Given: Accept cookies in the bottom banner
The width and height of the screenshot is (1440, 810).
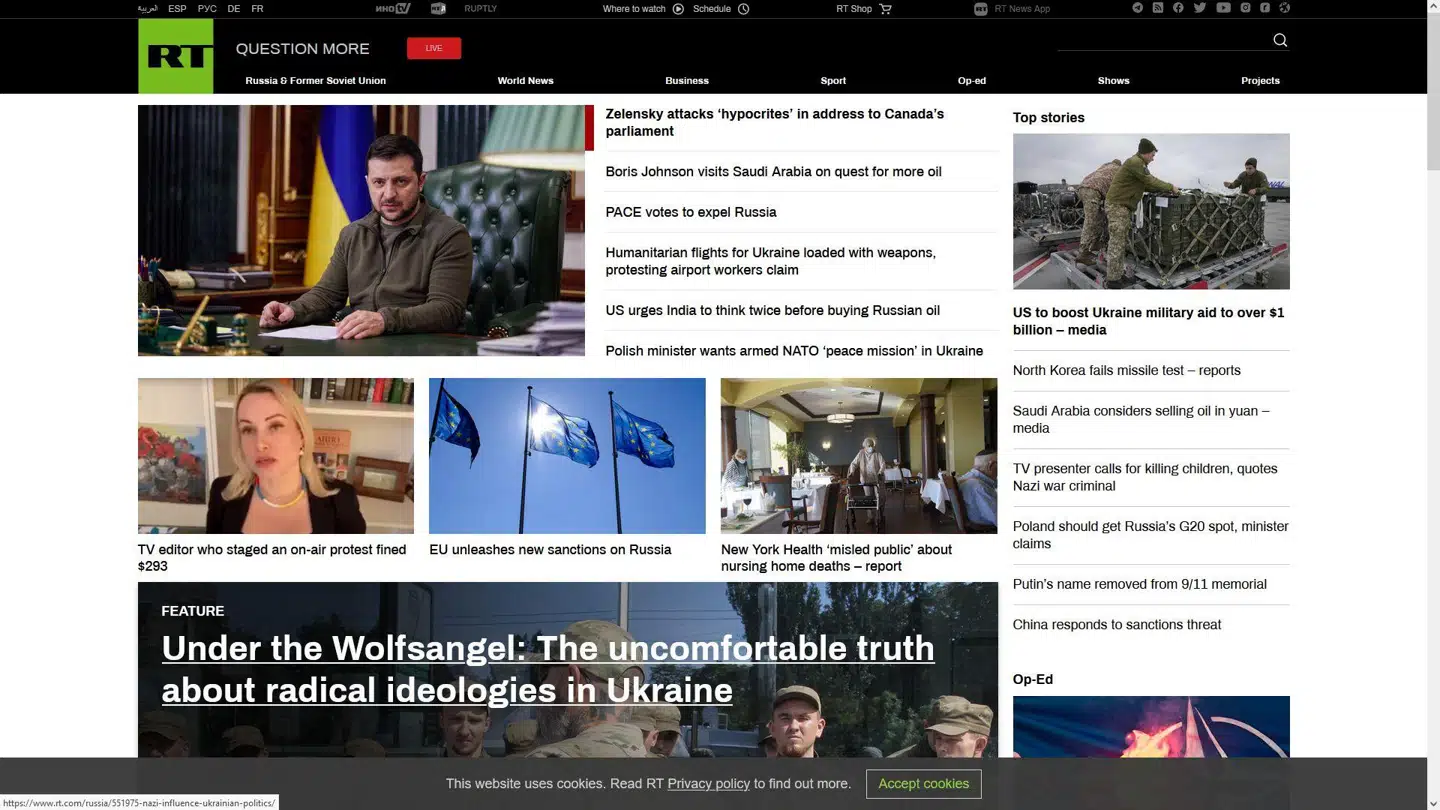Looking at the screenshot, I should [923, 784].
